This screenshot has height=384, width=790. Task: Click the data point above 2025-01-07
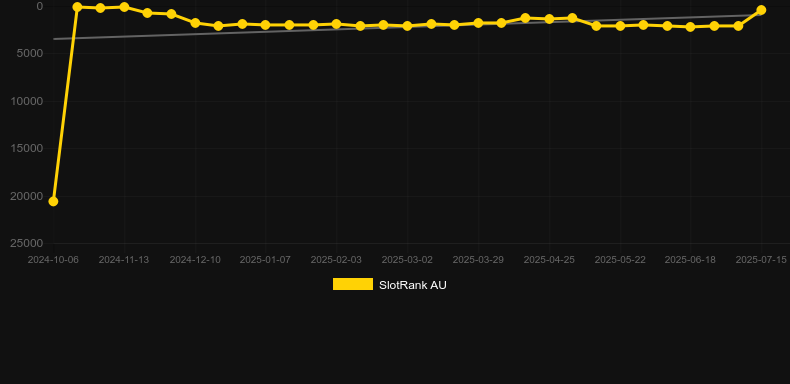click(x=266, y=25)
